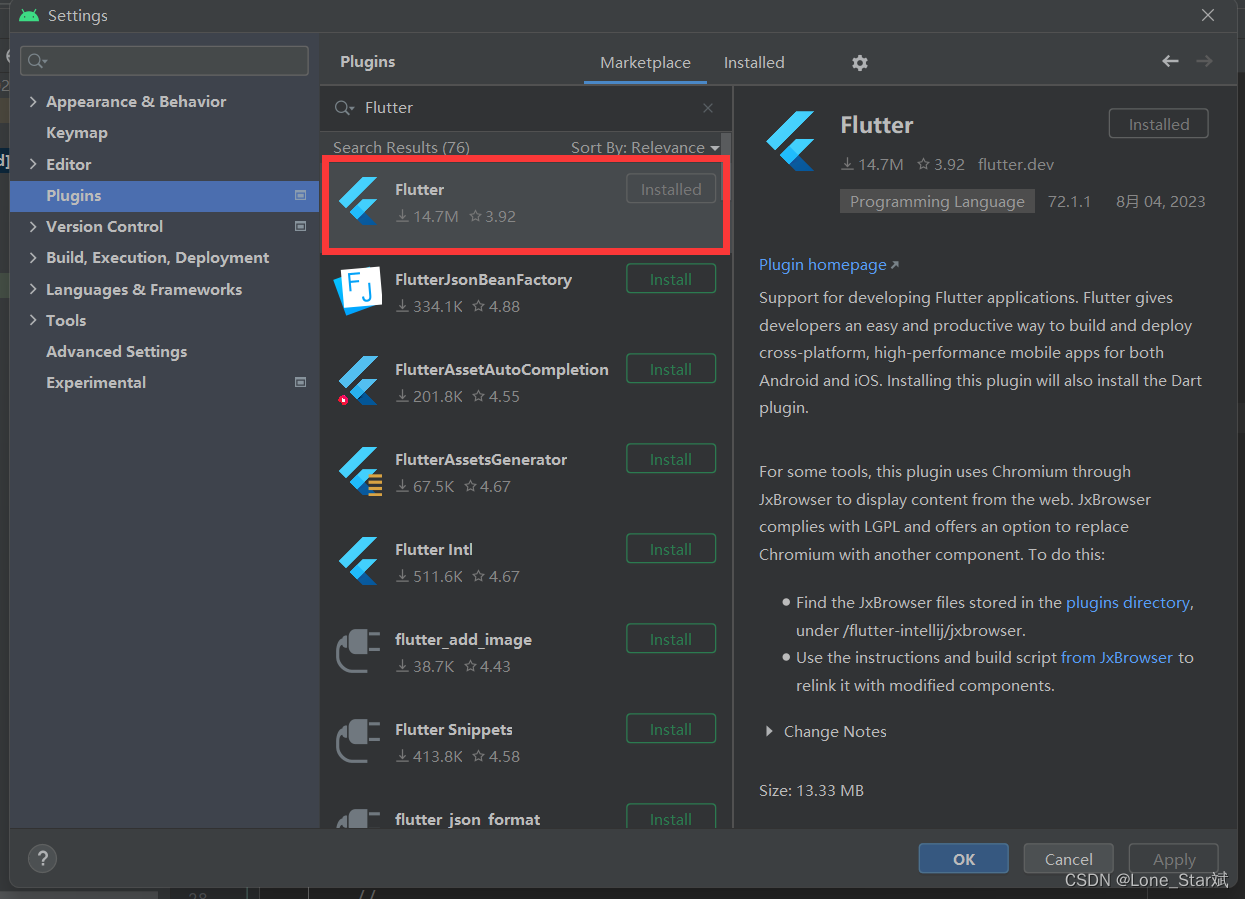Image resolution: width=1245 pixels, height=899 pixels.
Task: Focus the settings search input field
Action: point(164,61)
